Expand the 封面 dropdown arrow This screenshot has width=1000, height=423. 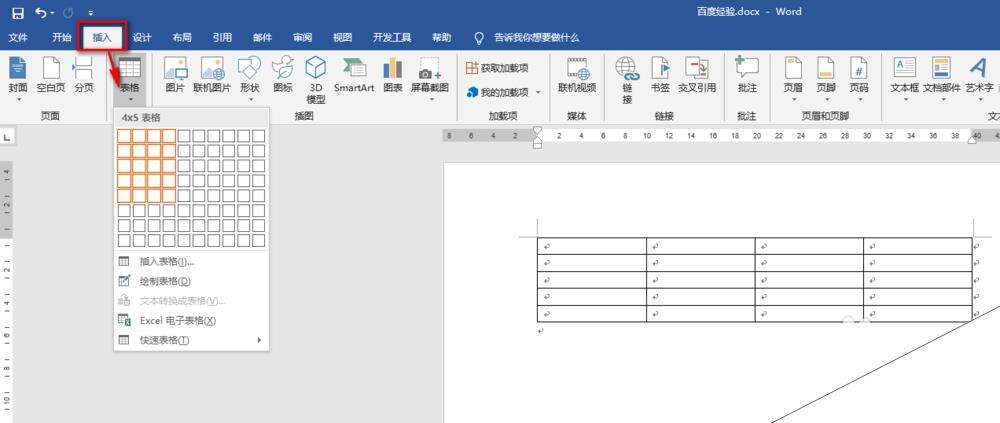pyautogui.click(x=18, y=99)
